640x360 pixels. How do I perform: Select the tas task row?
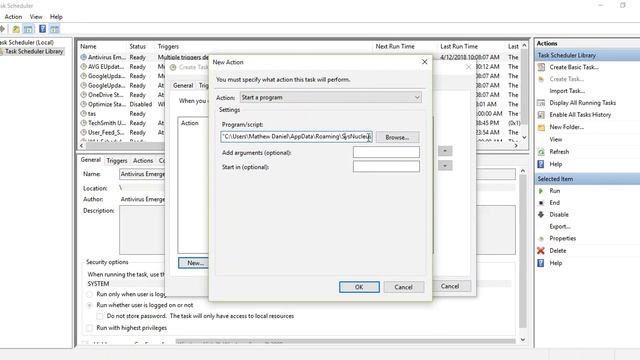coord(92,113)
